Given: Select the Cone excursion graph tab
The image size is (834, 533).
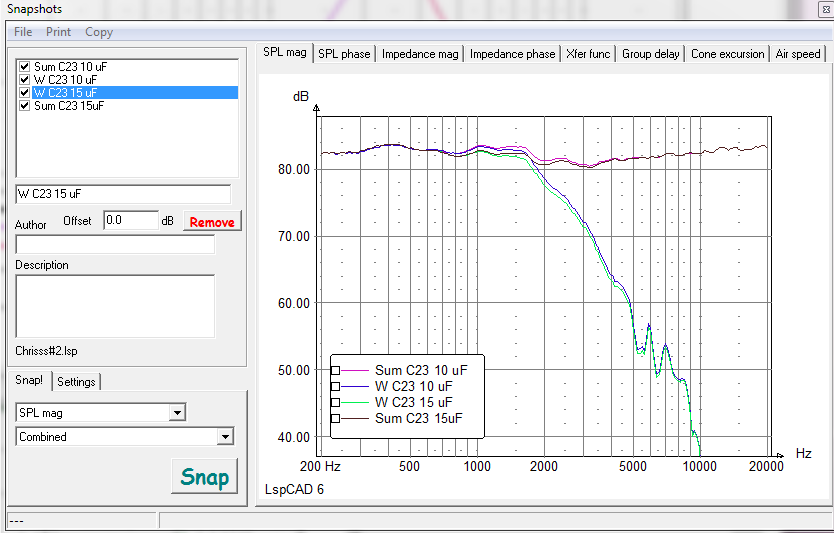Looking at the screenshot, I should coord(727,54).
